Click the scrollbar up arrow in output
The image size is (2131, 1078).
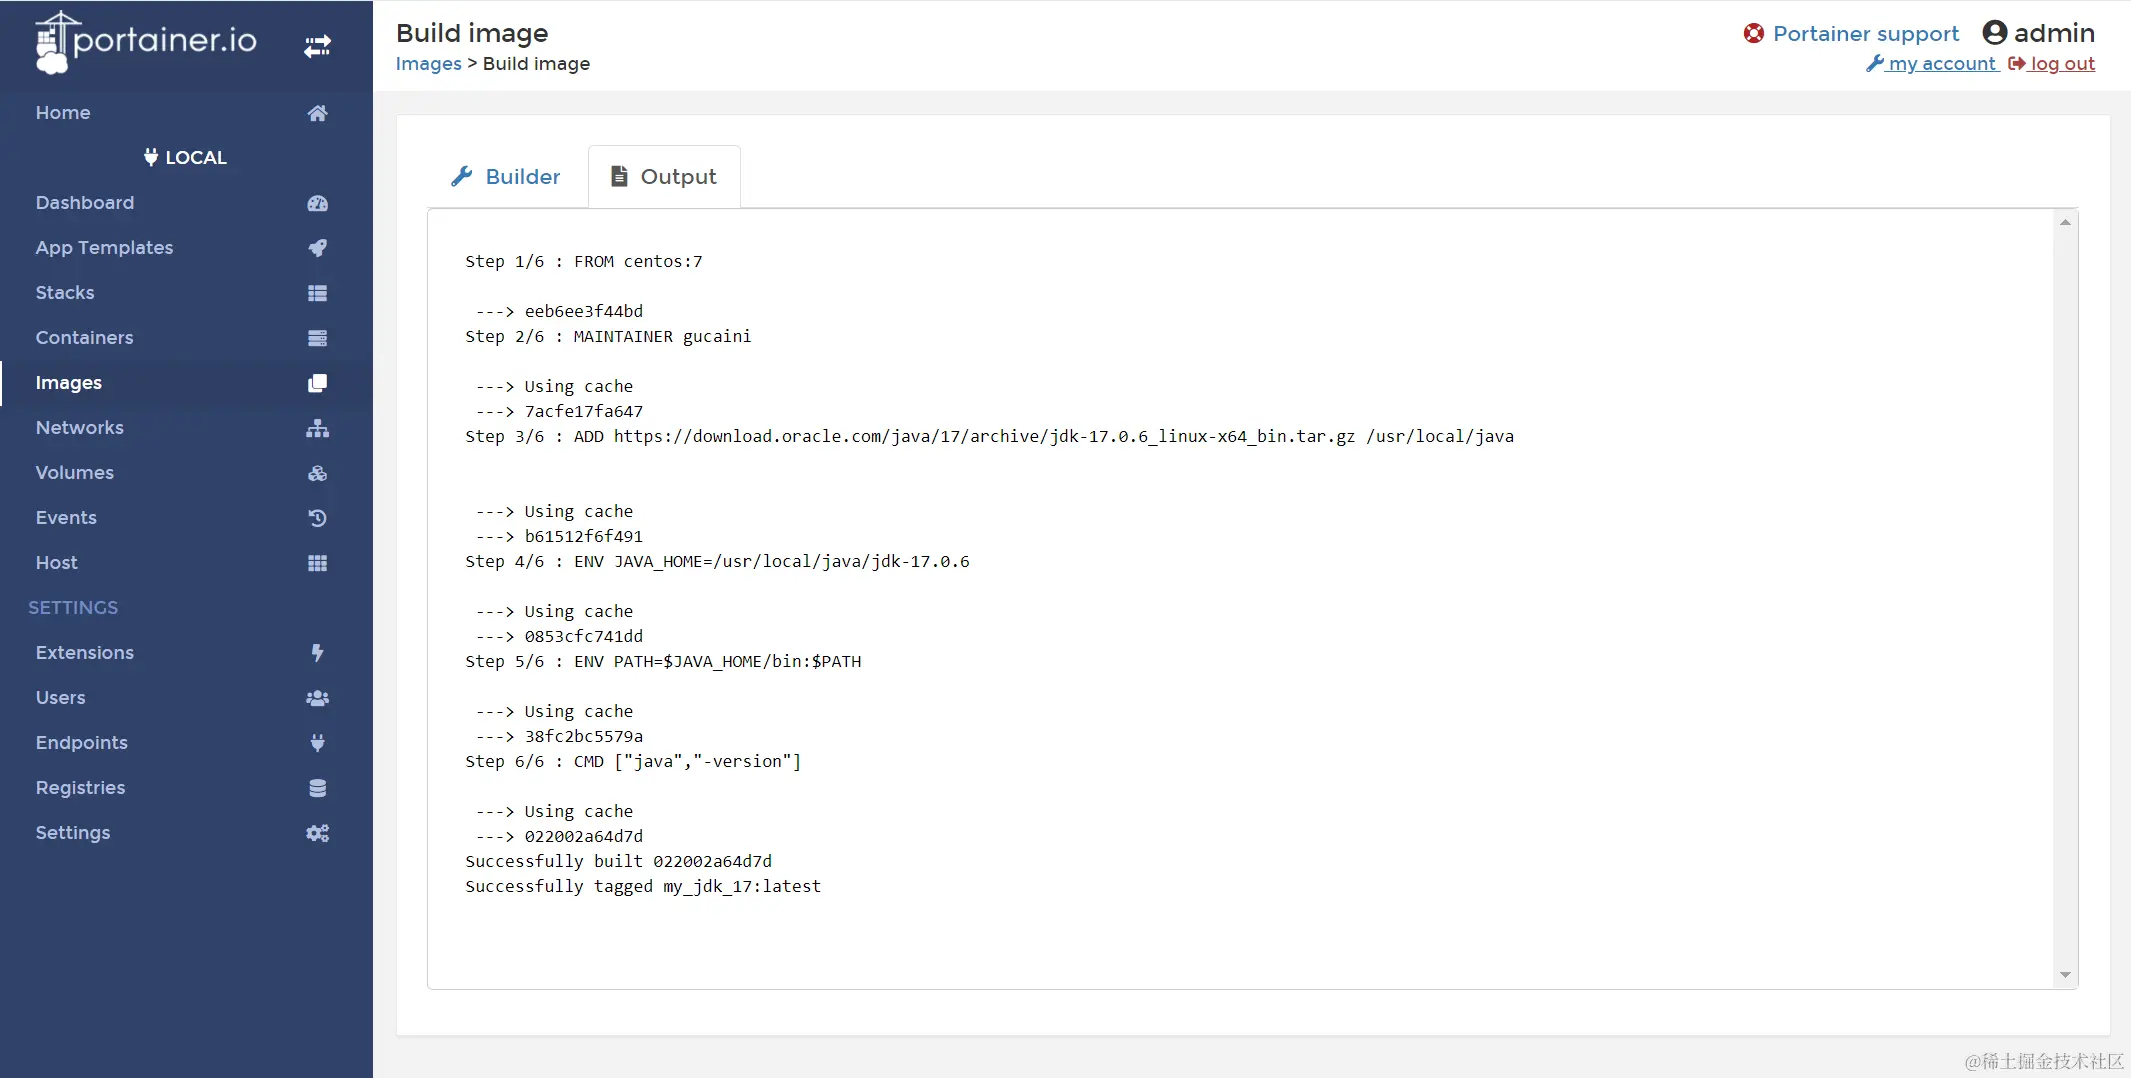[2065, 223]
